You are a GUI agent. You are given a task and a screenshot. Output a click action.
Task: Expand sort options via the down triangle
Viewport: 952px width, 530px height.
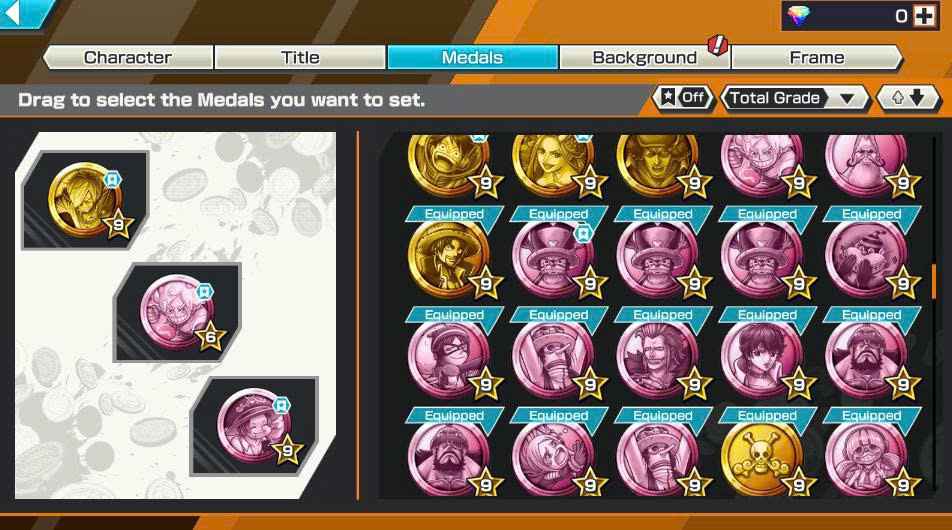point(847,98)
